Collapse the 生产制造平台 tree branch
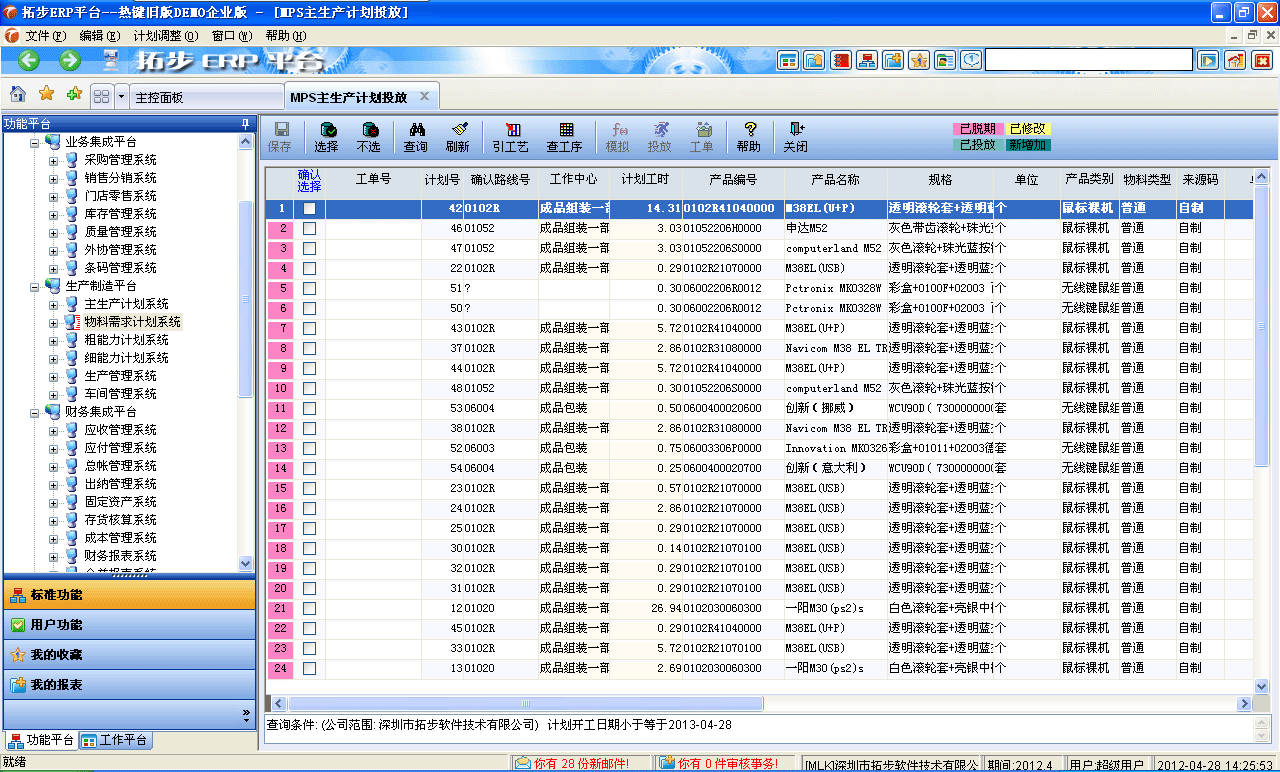This screenshot has width=1280, height=772. [34, 285]
